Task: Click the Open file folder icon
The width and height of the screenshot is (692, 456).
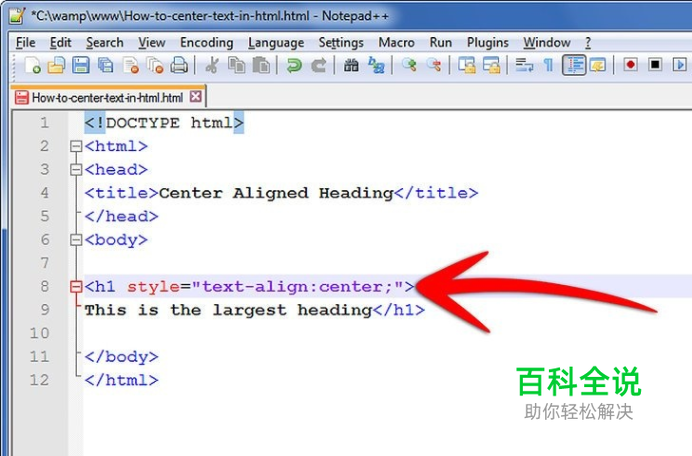Action: (x=56, y=66)
